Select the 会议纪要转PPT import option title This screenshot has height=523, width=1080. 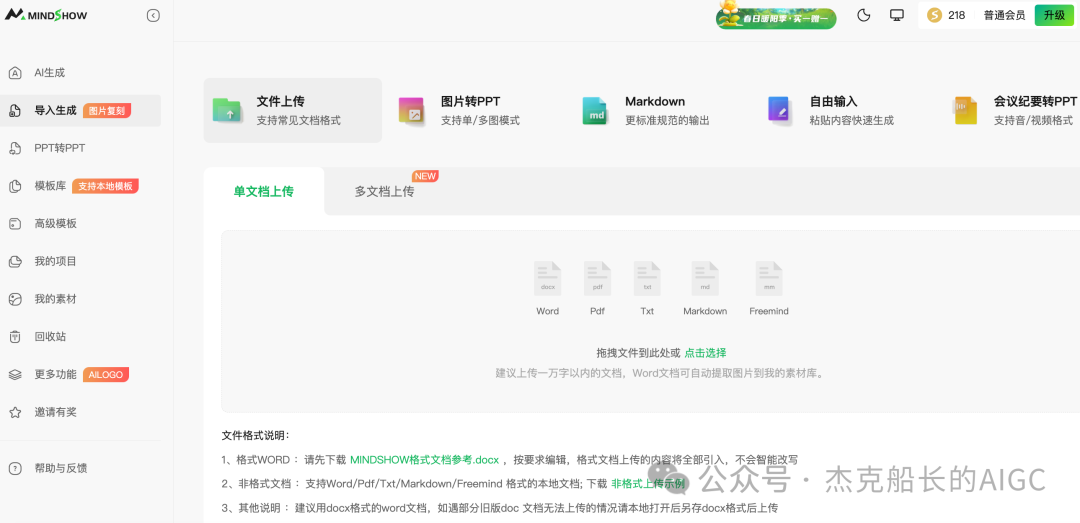coord(1035,102)
